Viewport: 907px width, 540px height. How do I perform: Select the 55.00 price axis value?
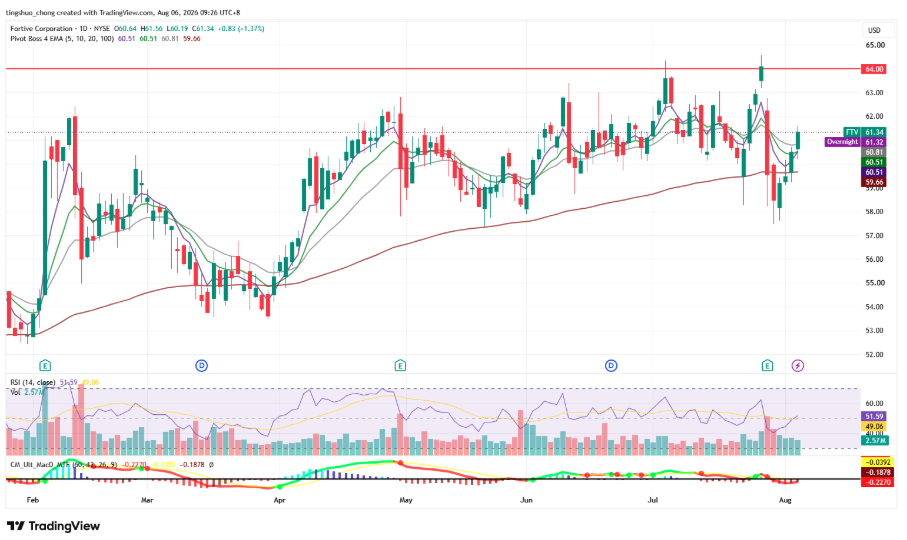(x=875, y=283)
